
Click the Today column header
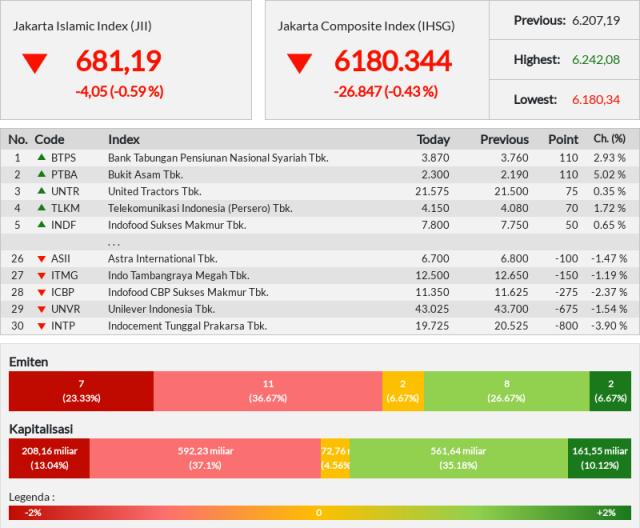point(433,140)
